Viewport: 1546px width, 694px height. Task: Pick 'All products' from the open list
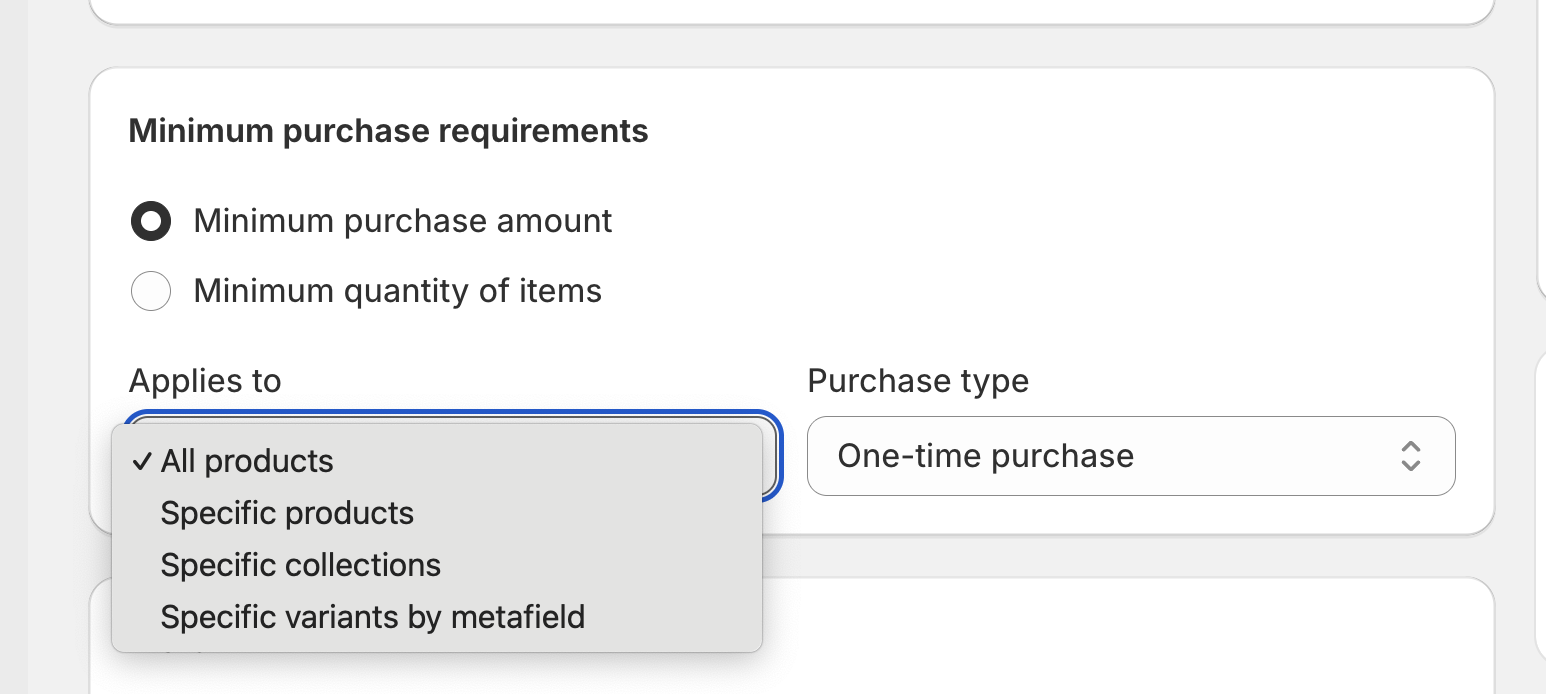247,461
